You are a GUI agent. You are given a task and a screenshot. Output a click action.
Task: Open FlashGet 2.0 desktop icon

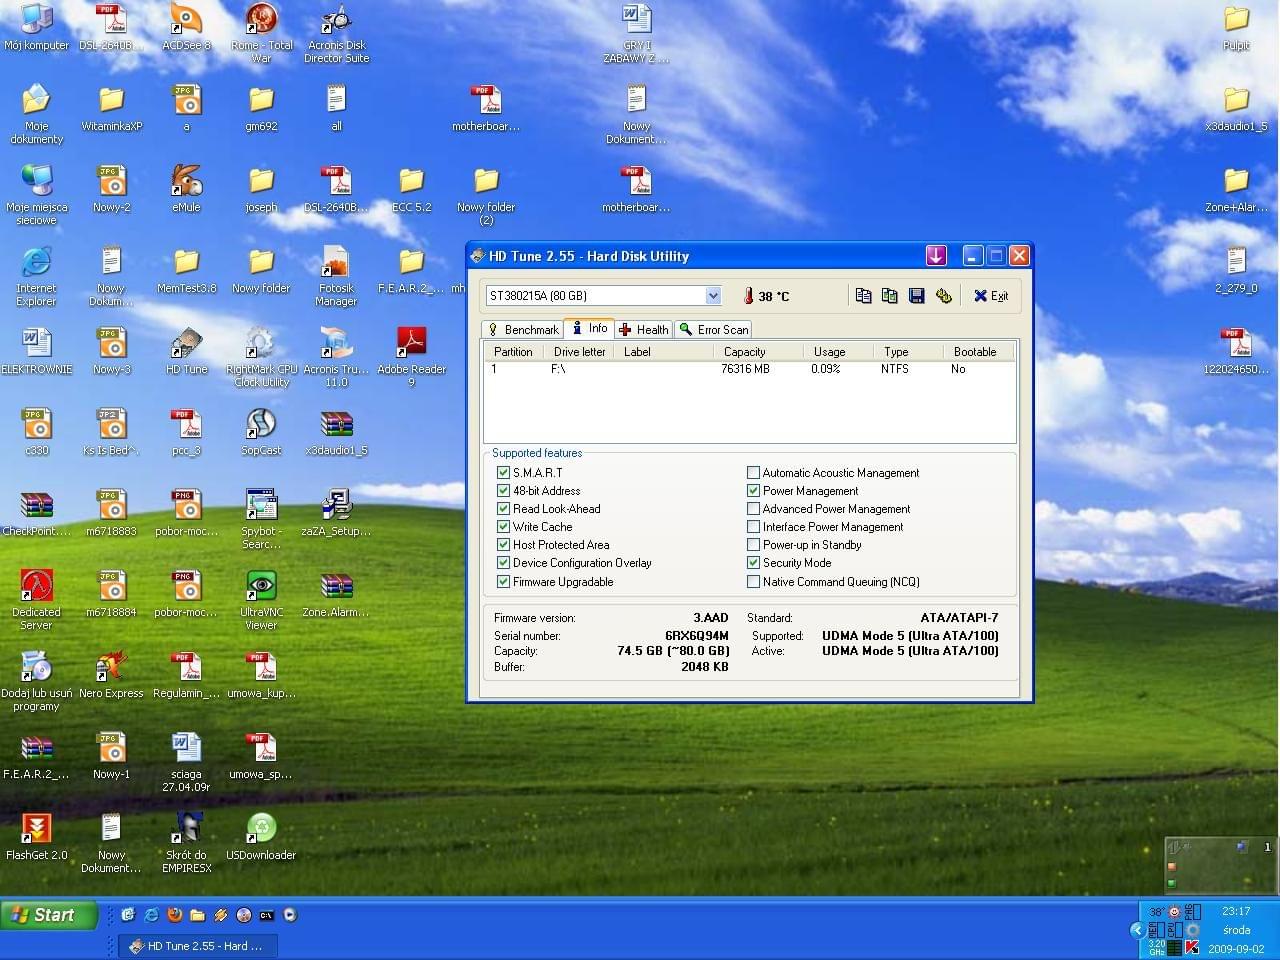[x=36, y=837]
